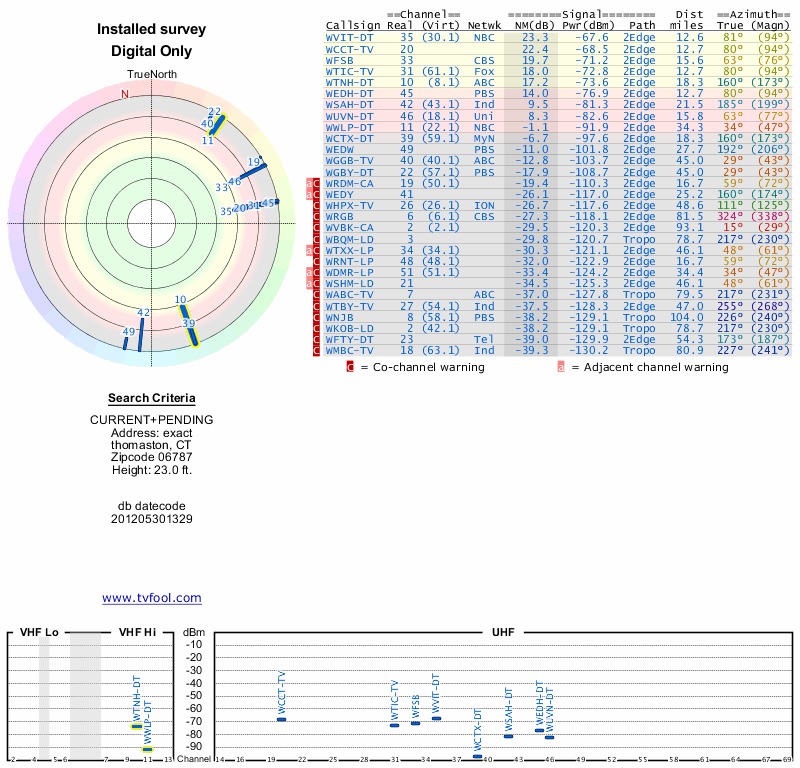Click the co-channel warning icon beside WRGB

point(317,217)
